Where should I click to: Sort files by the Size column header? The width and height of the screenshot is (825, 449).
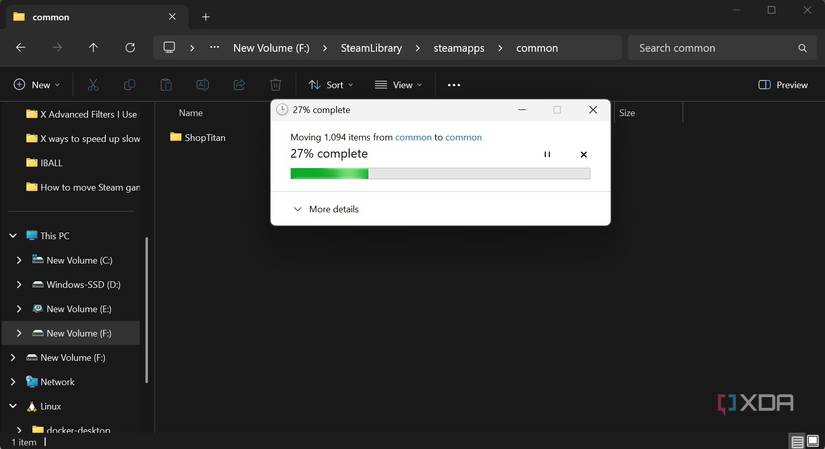627,113
